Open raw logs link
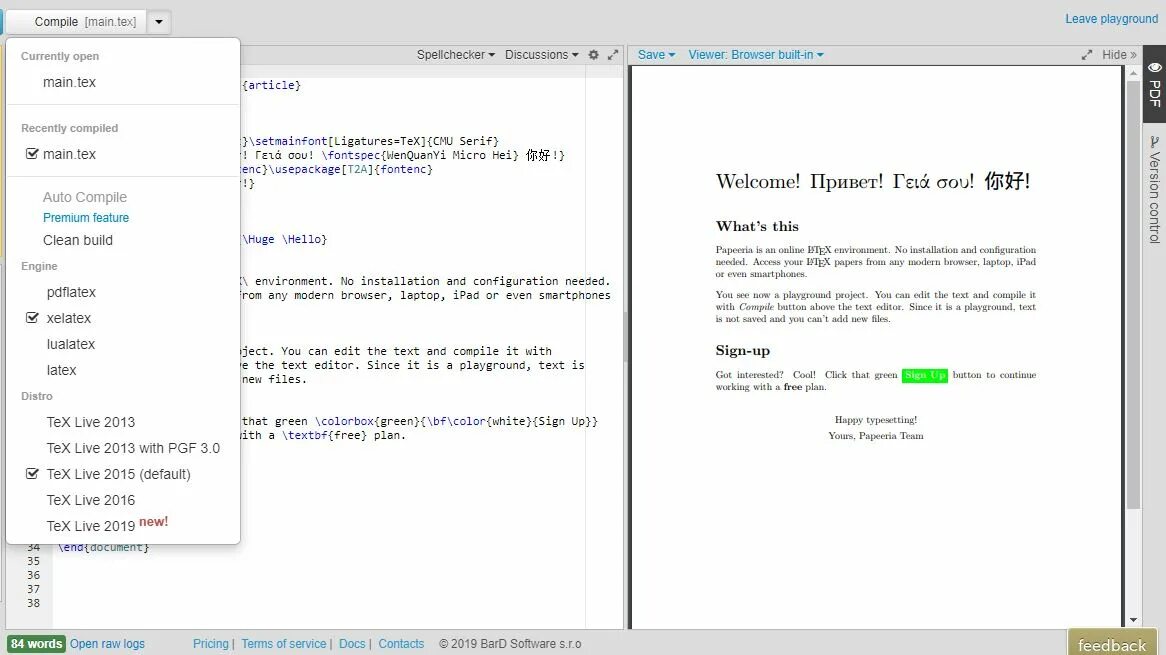The image size is (1166, 655). 107,644
